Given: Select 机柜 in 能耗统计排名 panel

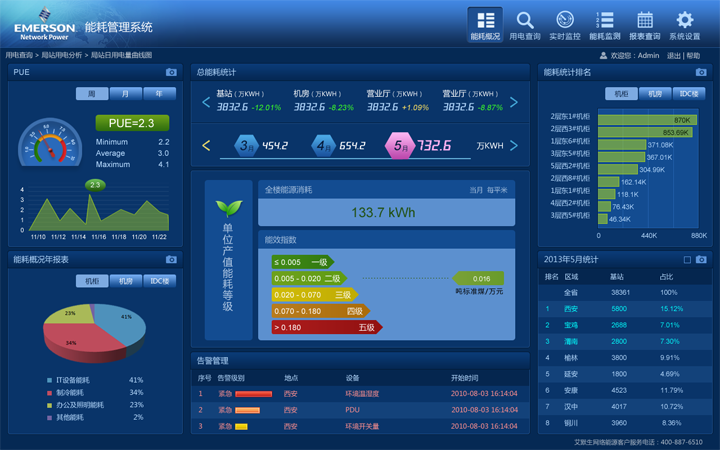Looking at the screenshot, I should click(622, 94).
